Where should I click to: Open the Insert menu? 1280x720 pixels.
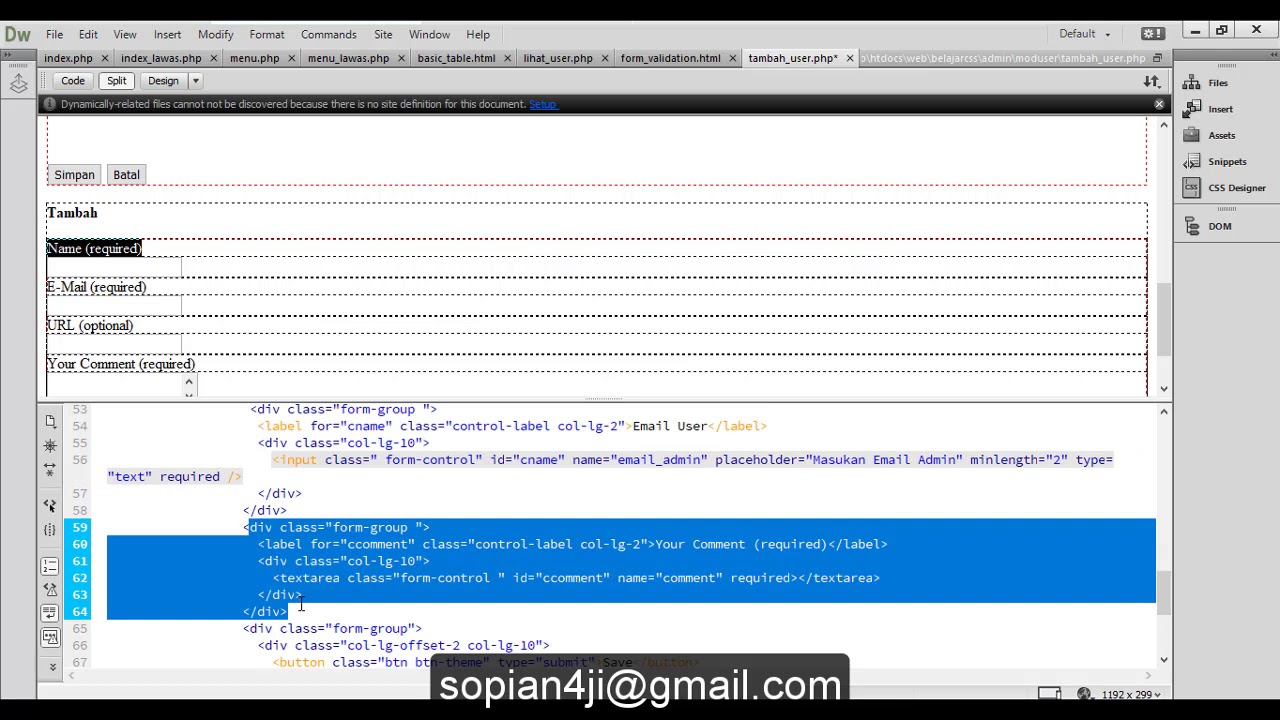click(167, 34)
